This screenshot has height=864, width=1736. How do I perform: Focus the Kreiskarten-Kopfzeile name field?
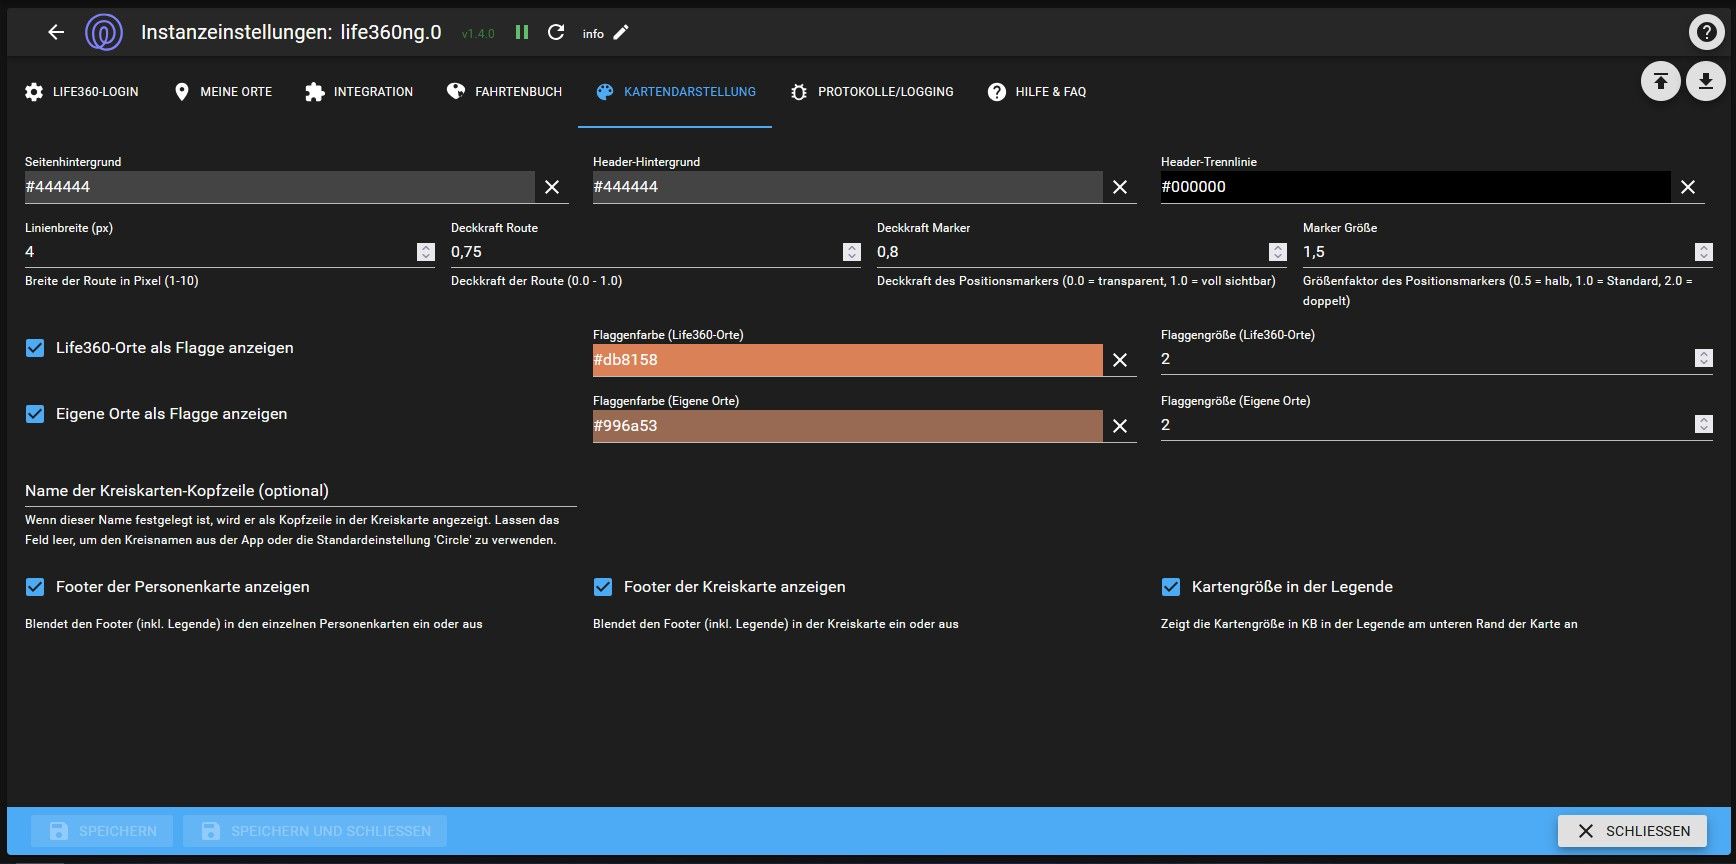301,491
